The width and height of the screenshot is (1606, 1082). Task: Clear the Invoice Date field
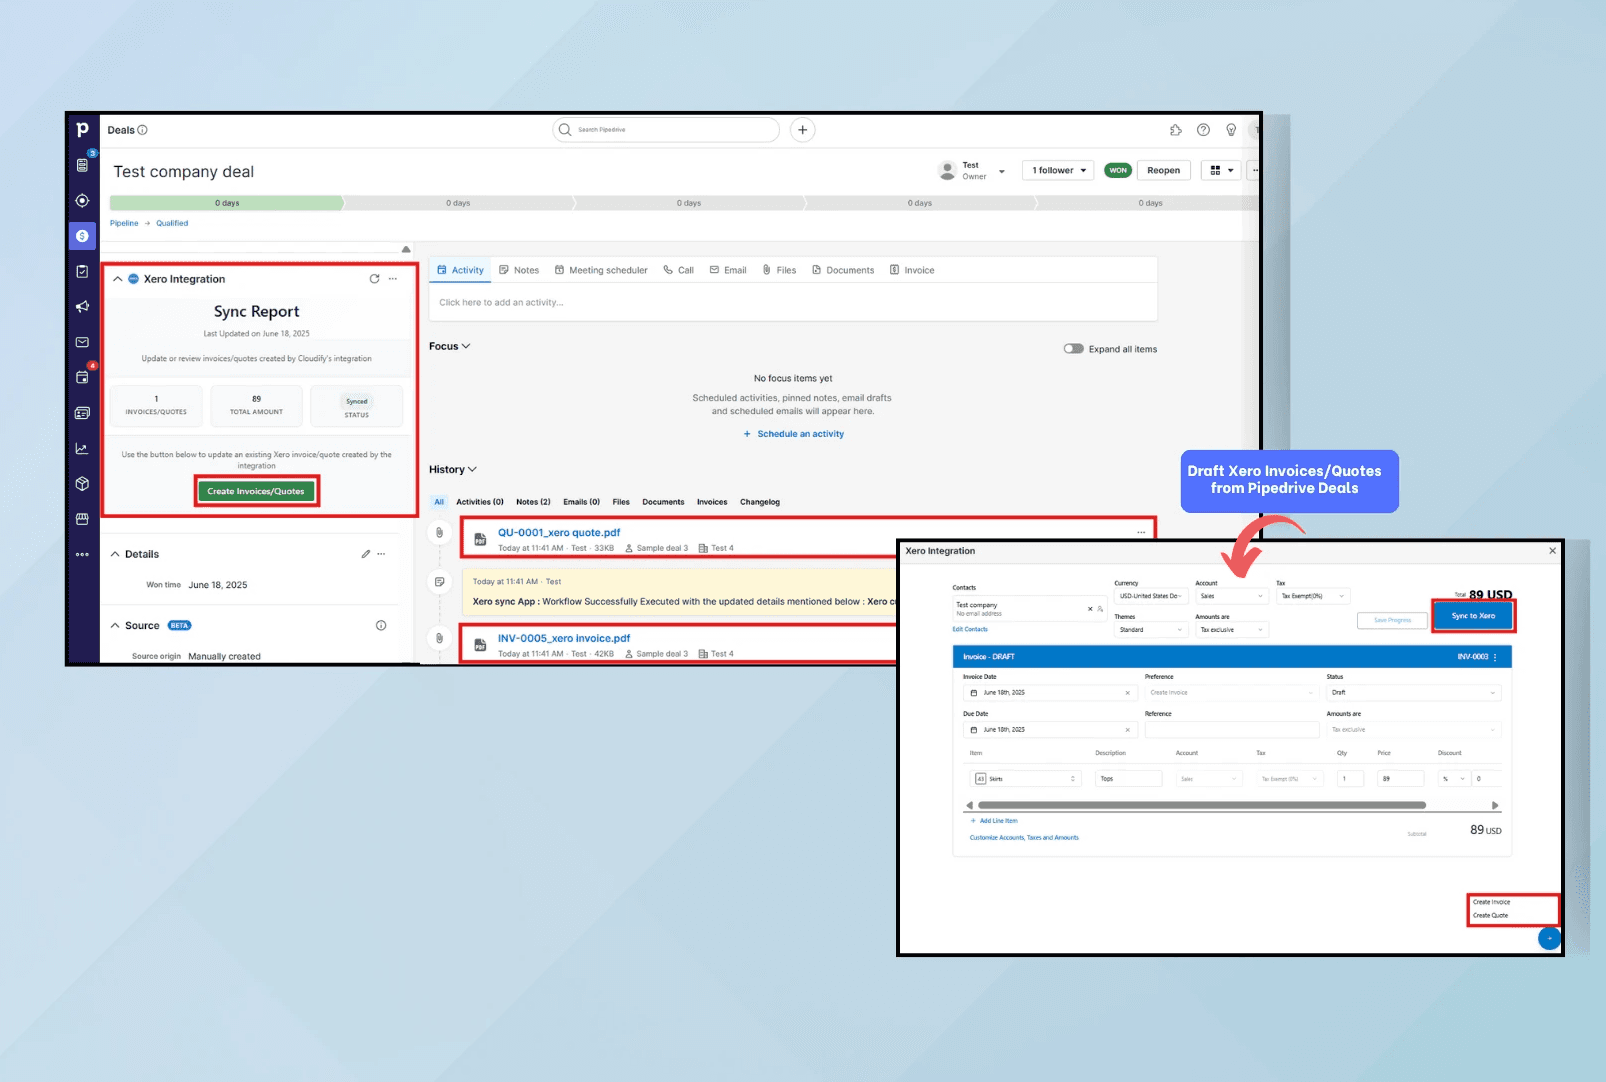[x=1127, y=693]
